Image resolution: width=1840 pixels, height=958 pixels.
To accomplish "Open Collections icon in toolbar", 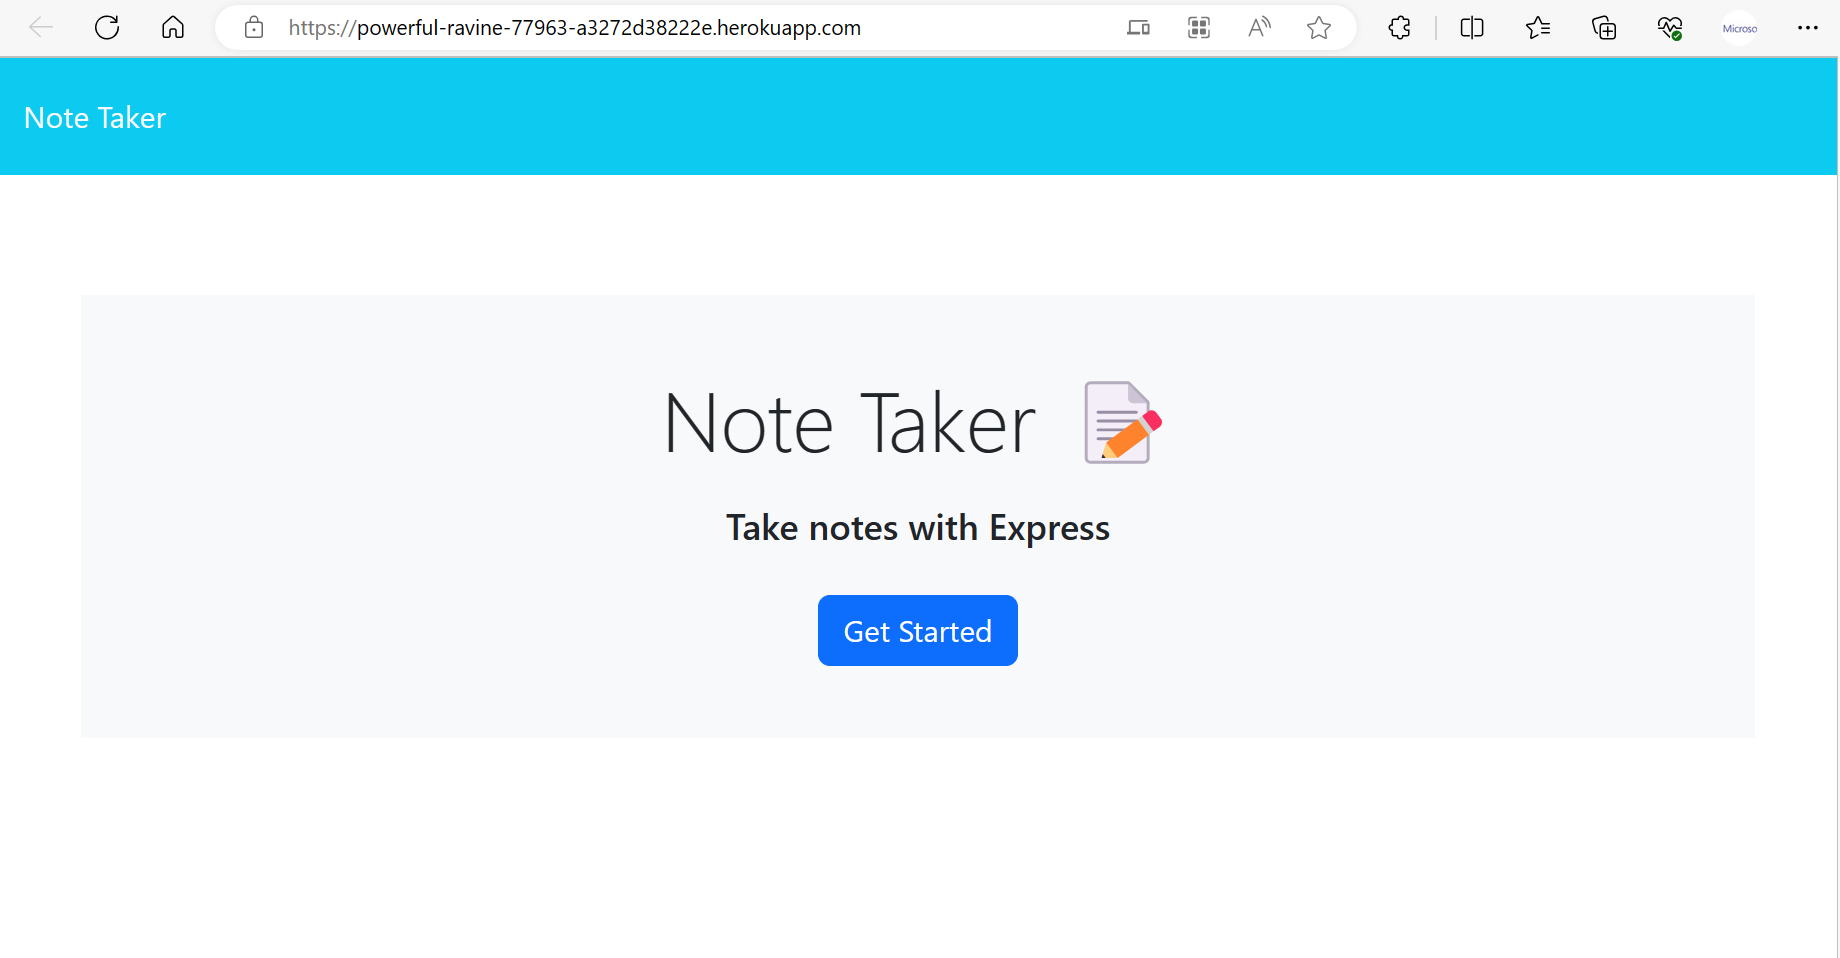I will [1604, 28].
